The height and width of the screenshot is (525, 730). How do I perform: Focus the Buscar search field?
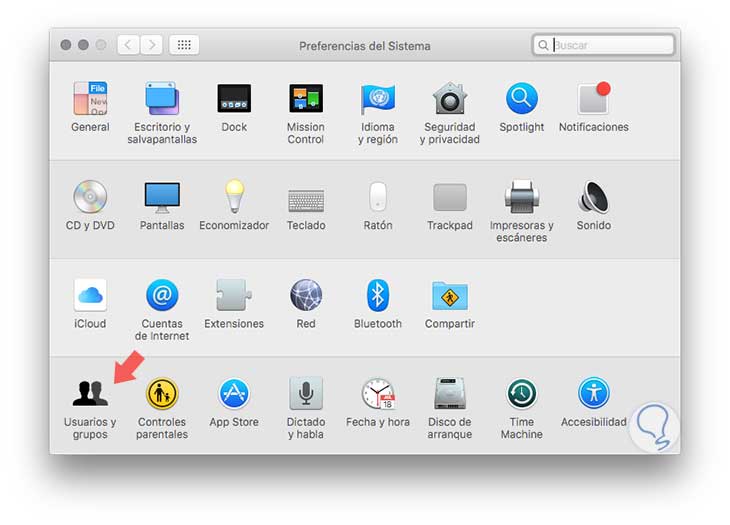(x=603, y=45)
